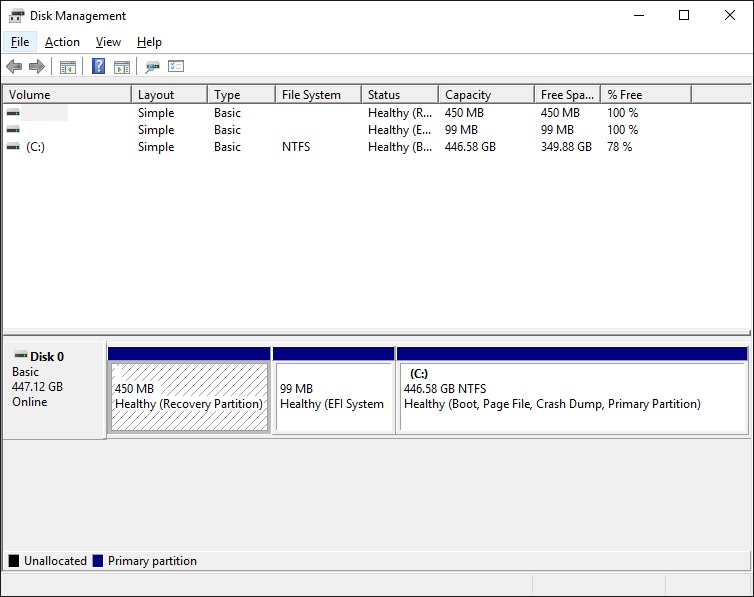Open the View menu
The width and height of the screenshot is (754, 597).
click(108, 42)
